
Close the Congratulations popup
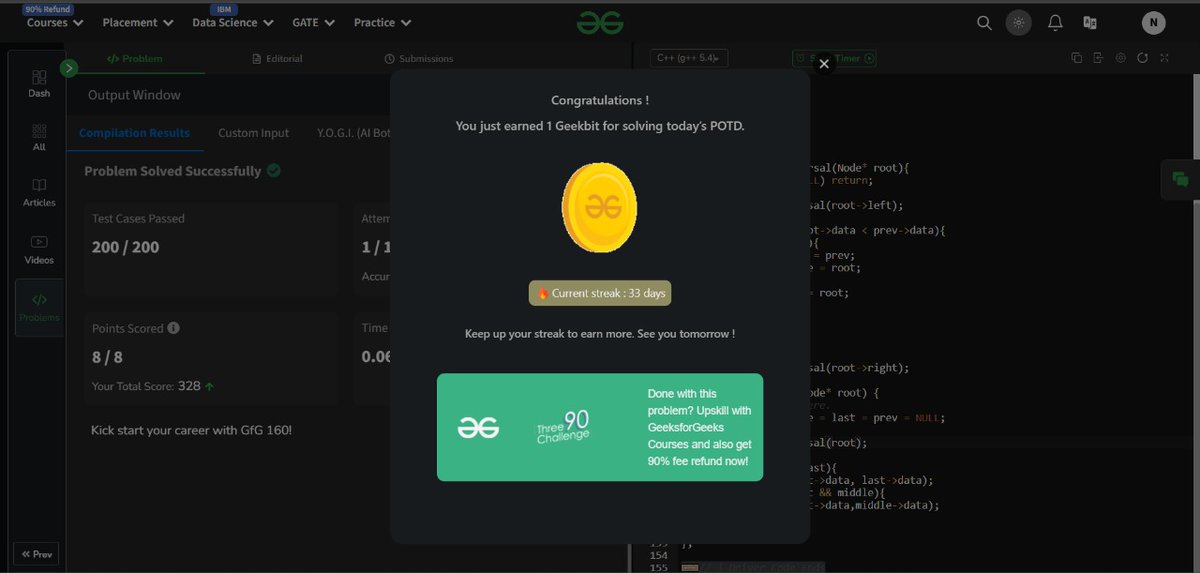(824, 64)
